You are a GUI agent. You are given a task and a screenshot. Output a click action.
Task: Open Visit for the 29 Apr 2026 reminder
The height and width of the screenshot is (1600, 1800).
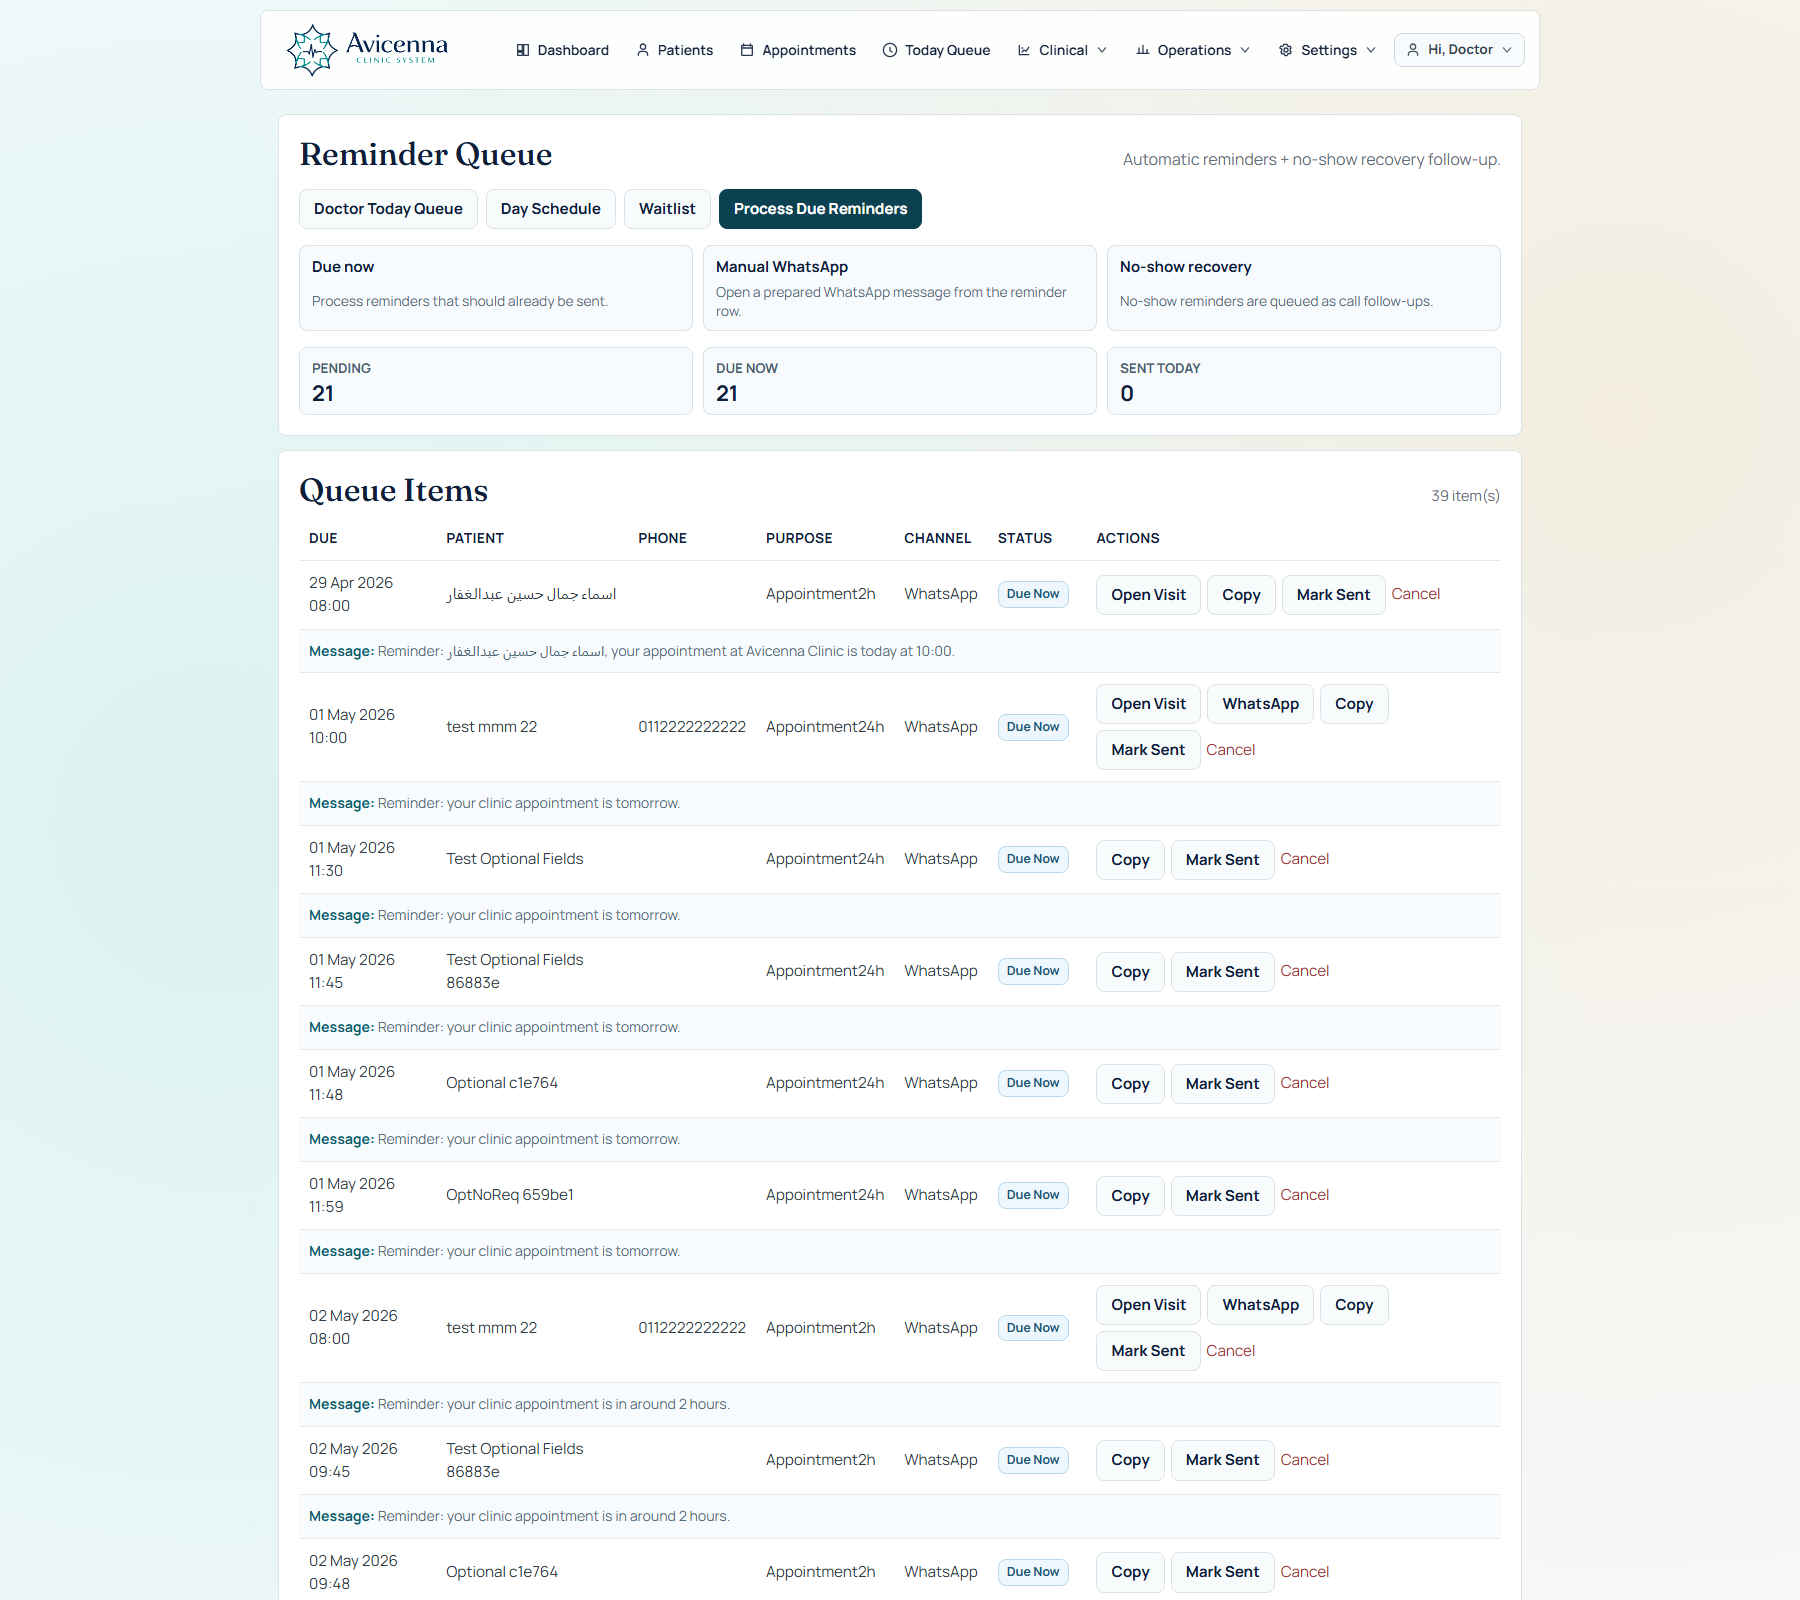click(1148, 595)
